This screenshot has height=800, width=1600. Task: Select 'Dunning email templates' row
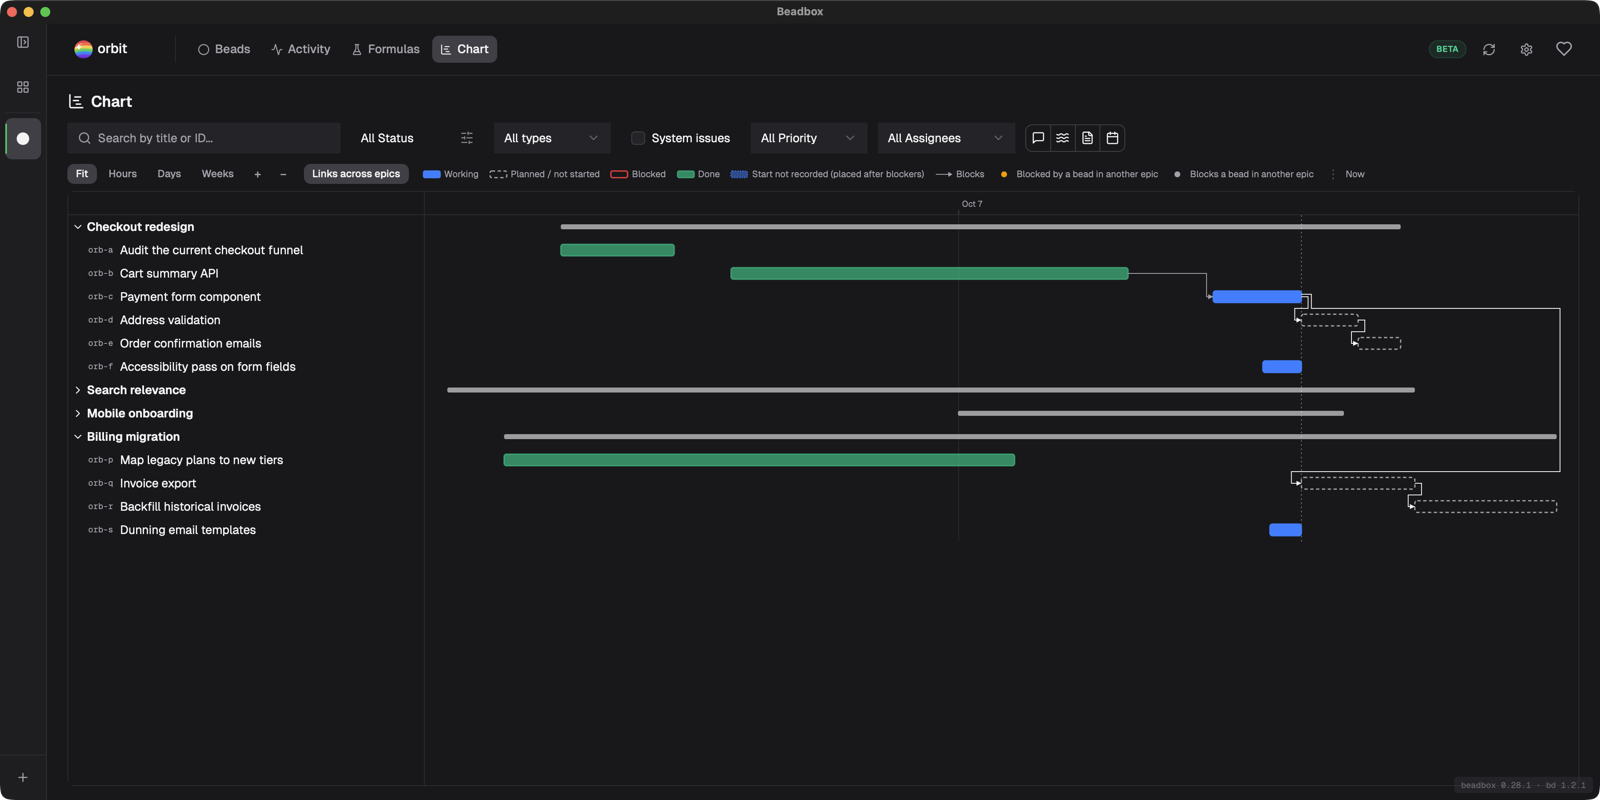coord(246,530)
